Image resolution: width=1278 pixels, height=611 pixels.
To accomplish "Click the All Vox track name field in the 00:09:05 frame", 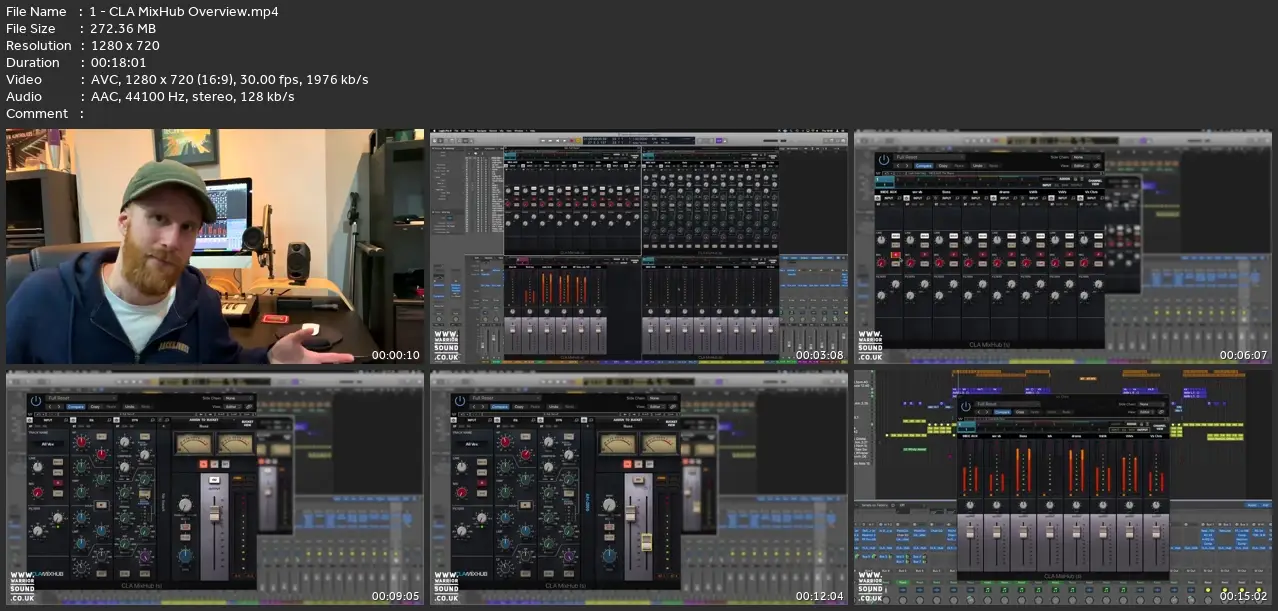I will [50, 443].
